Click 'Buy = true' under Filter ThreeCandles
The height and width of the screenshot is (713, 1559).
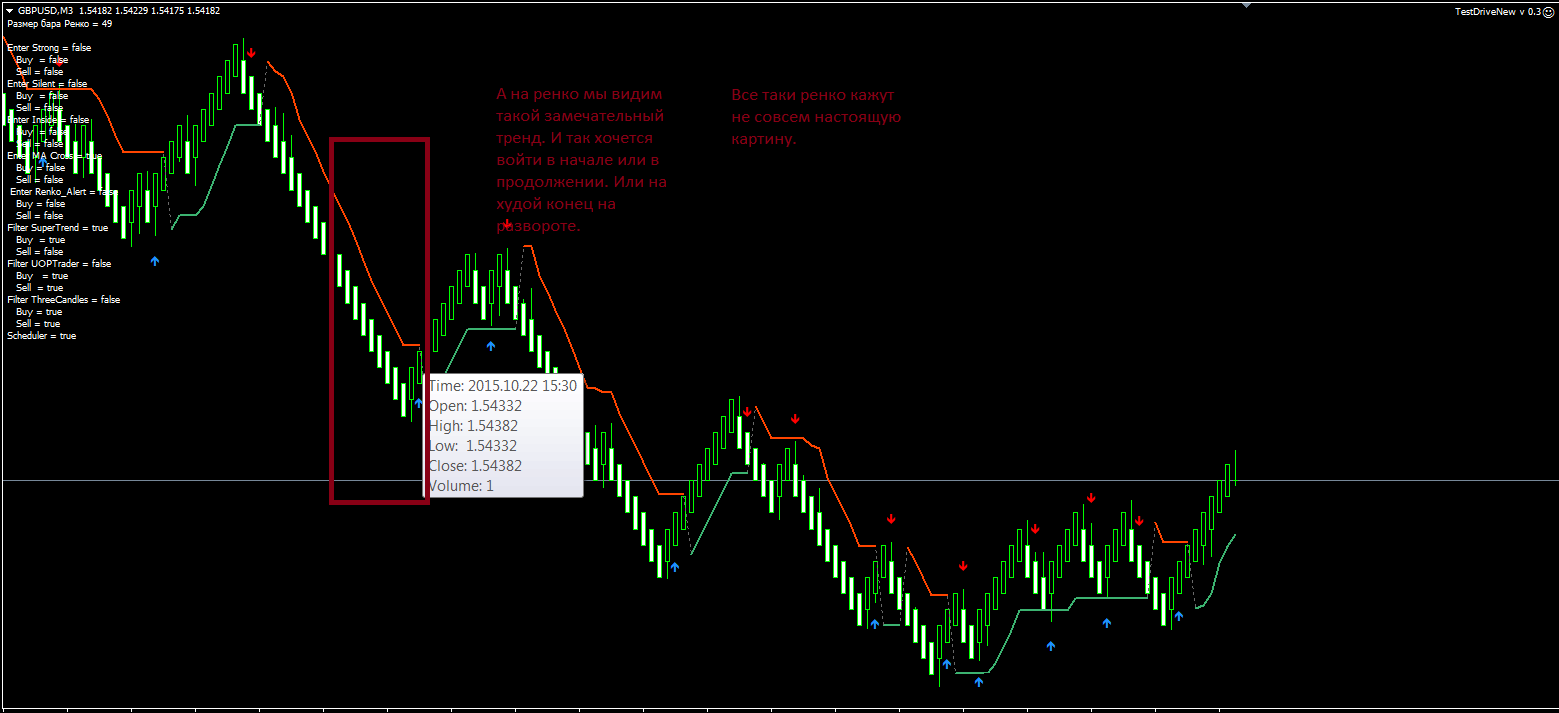point(39,312)
